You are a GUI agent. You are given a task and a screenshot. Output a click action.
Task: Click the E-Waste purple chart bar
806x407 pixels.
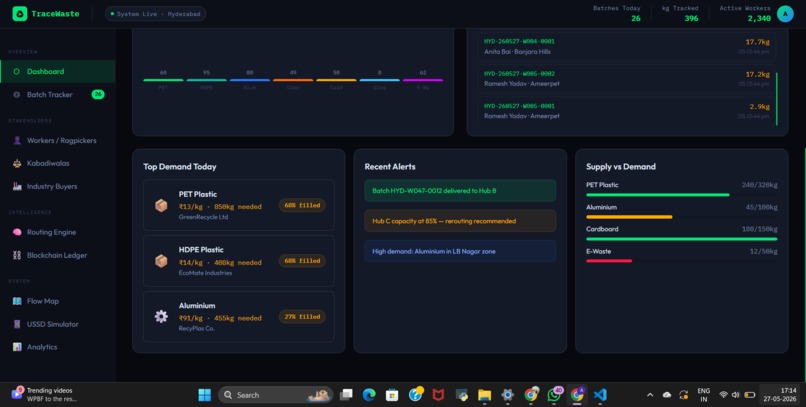click(423, 80)
